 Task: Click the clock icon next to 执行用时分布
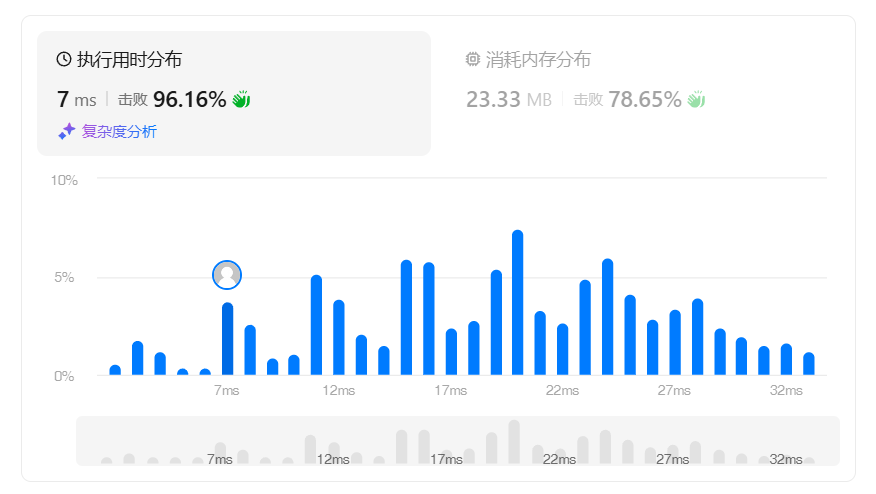(64, 59)
